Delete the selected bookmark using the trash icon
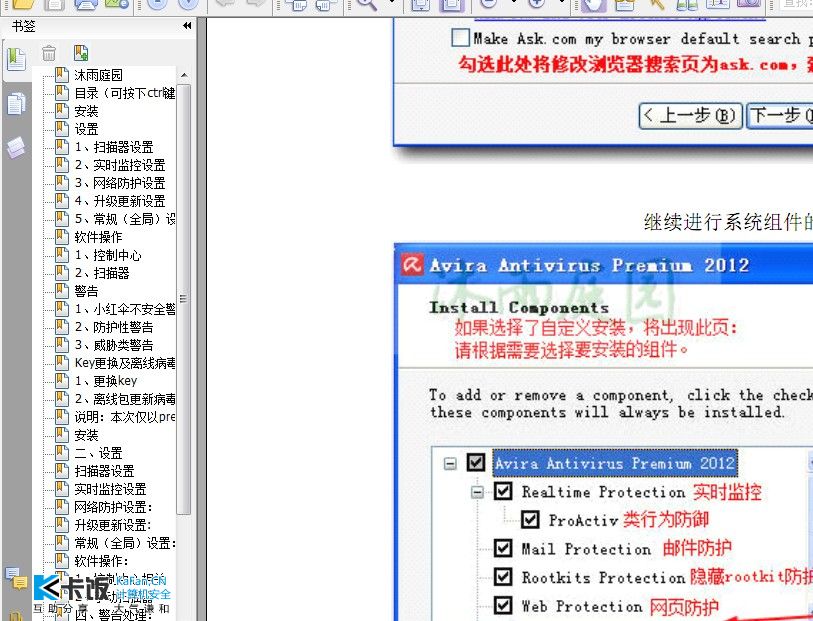Image resolution: width=813 pixels, height=621 pixels. click(x=49, y=53)
